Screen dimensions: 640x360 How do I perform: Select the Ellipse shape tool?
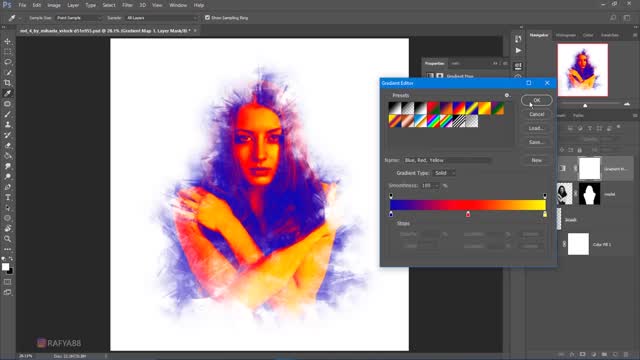point(7,218)
